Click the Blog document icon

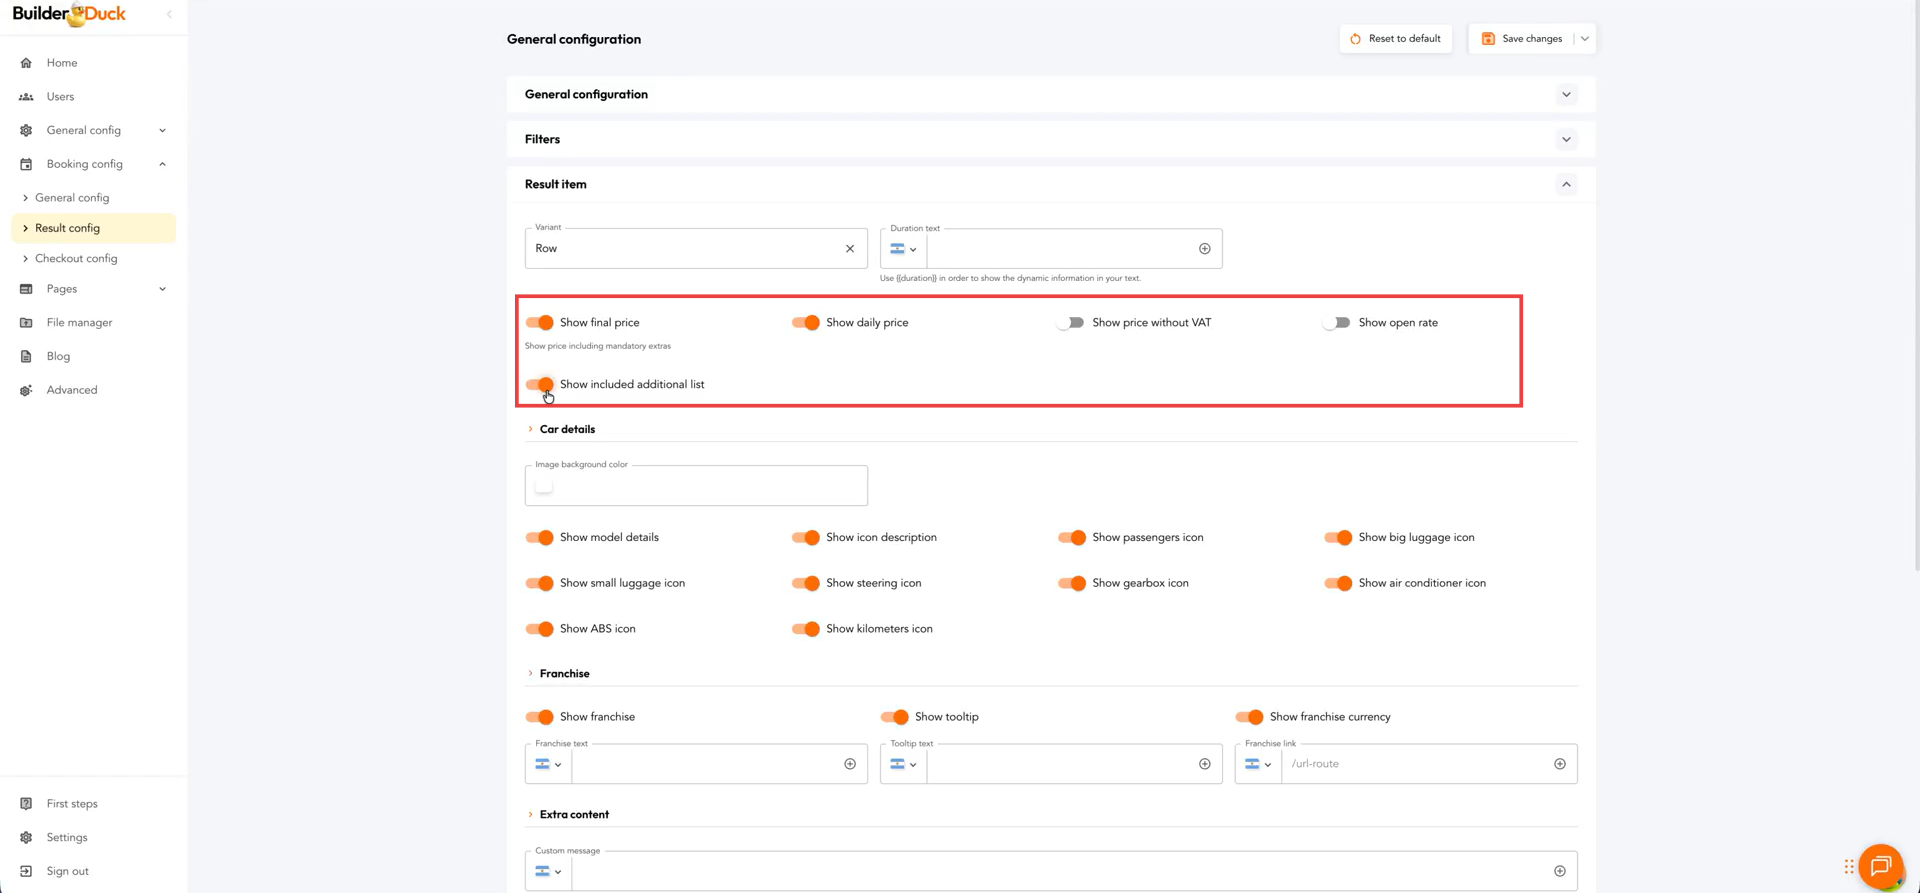tap(26, 357)
